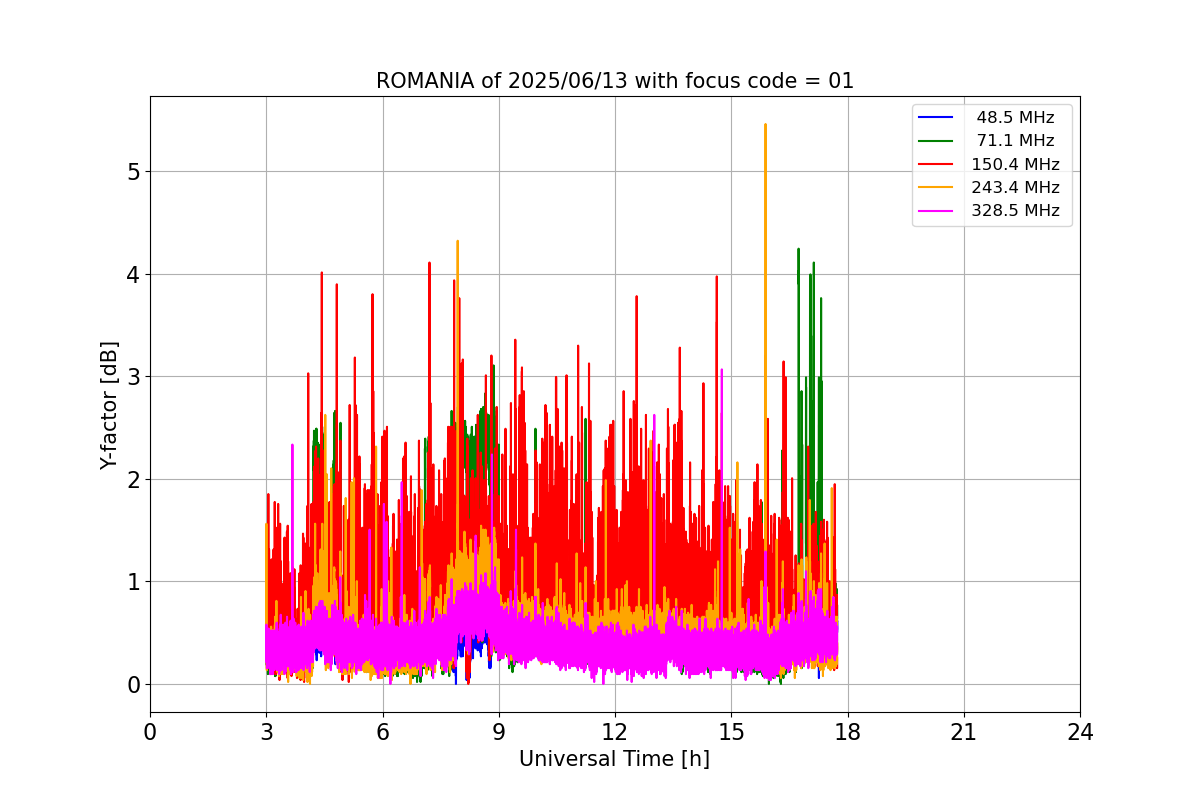Select the '150.4 MHz' legend label
The image size is (1200, 800).
[1015, 164]
